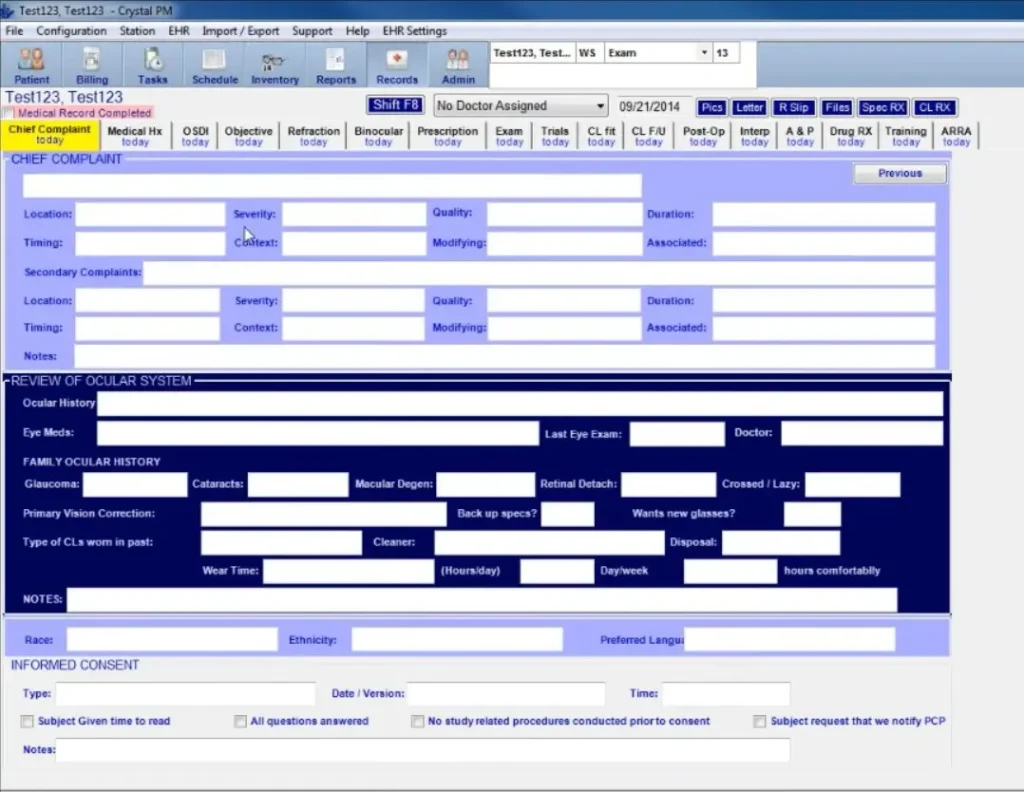The image size is (1024, 792).
Task: Open the Schedule icon
Action: (214, 64)
